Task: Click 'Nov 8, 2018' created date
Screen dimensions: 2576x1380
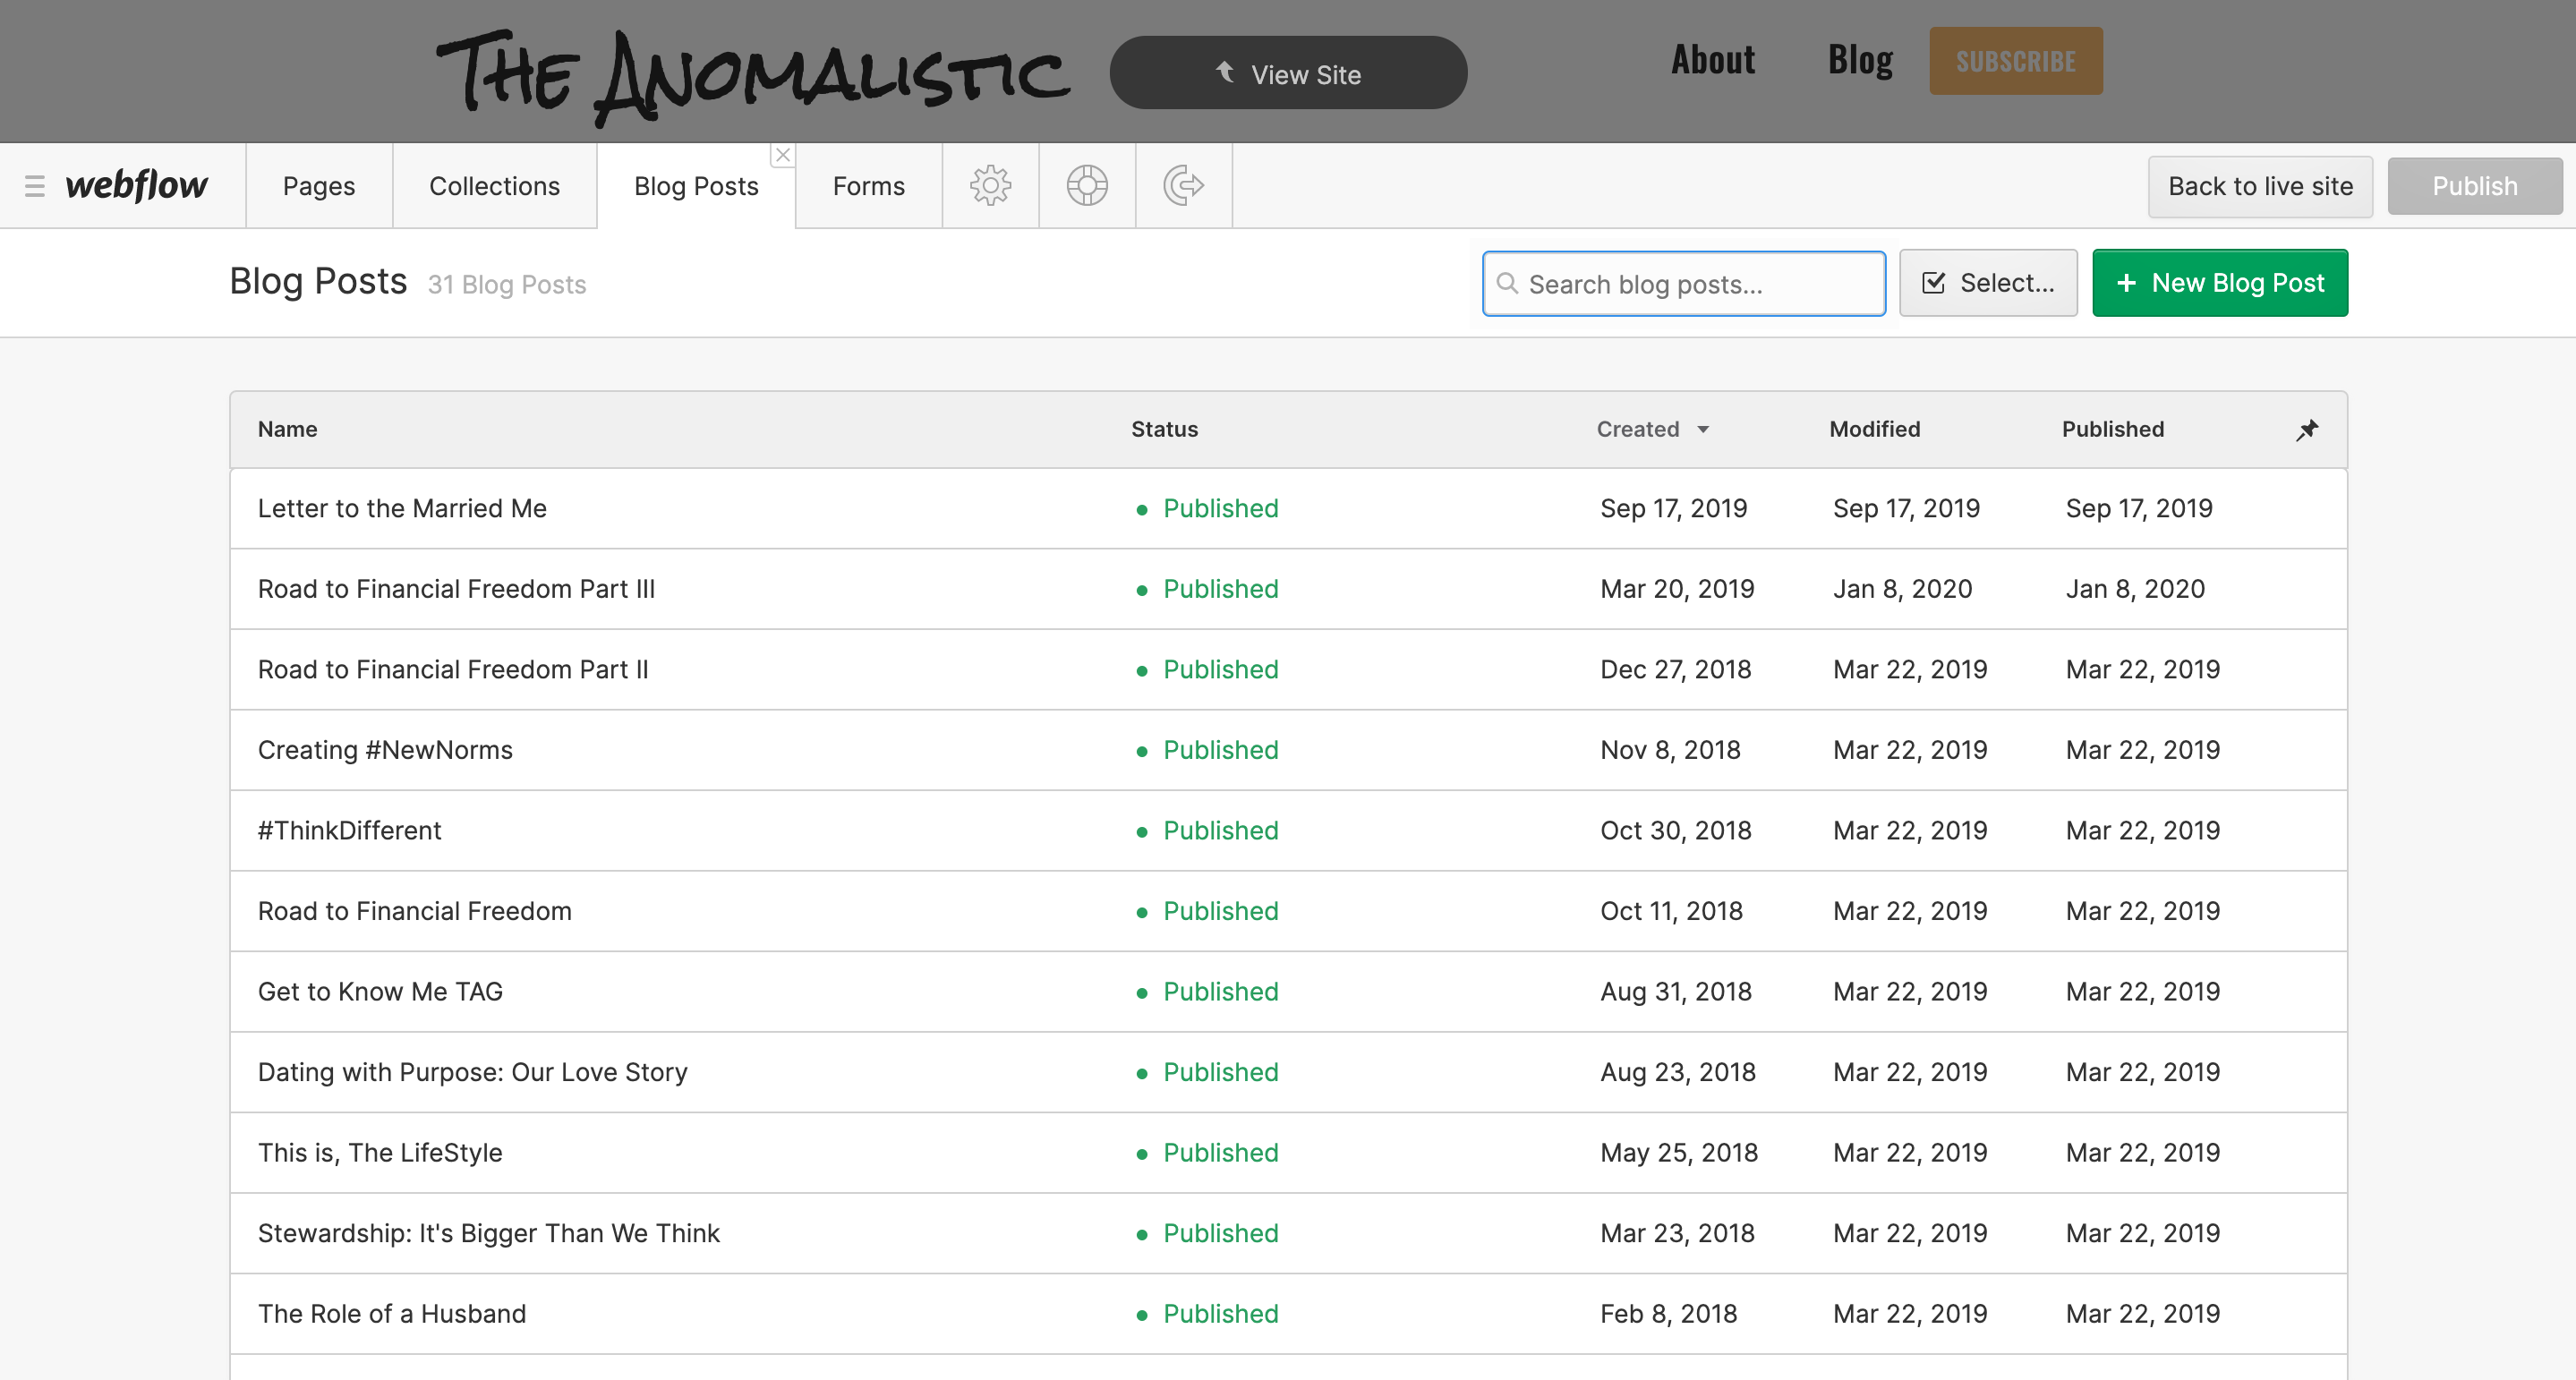Action: click(x=1670, y=750)
